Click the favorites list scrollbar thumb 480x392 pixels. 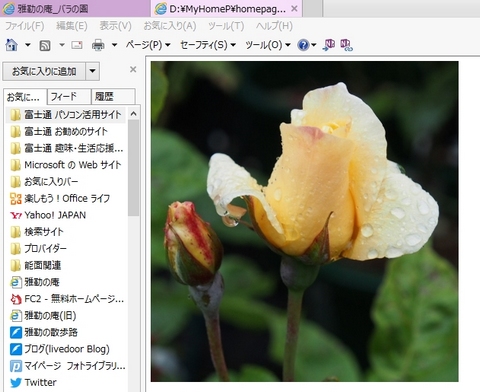click(134, 168)
